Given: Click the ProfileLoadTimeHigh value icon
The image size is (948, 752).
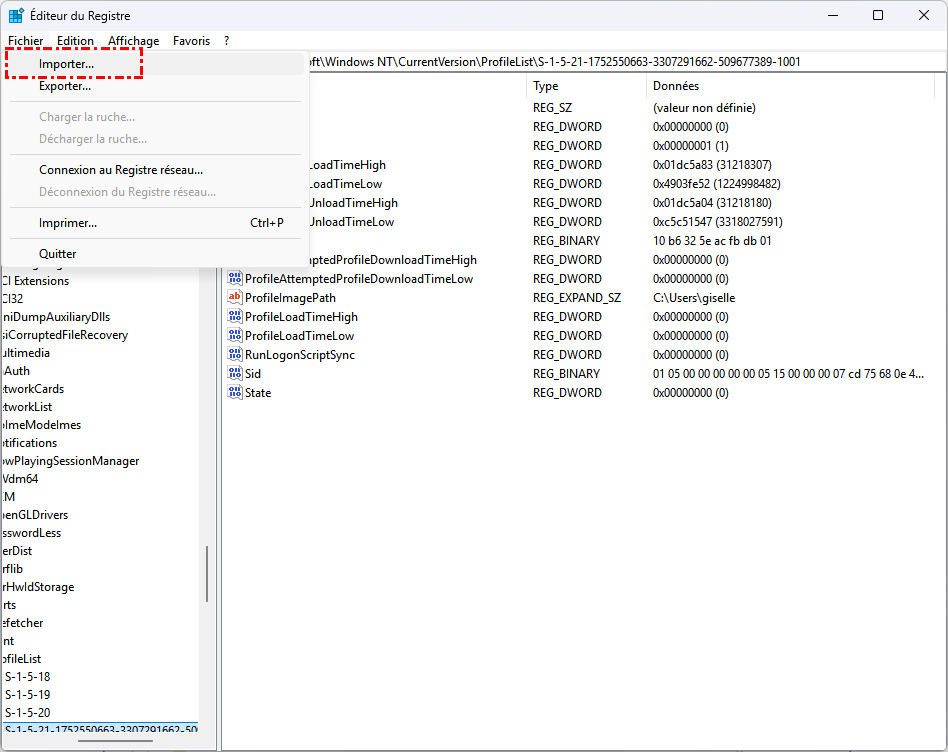Looking at the screenshot, I should click(235, 317).
